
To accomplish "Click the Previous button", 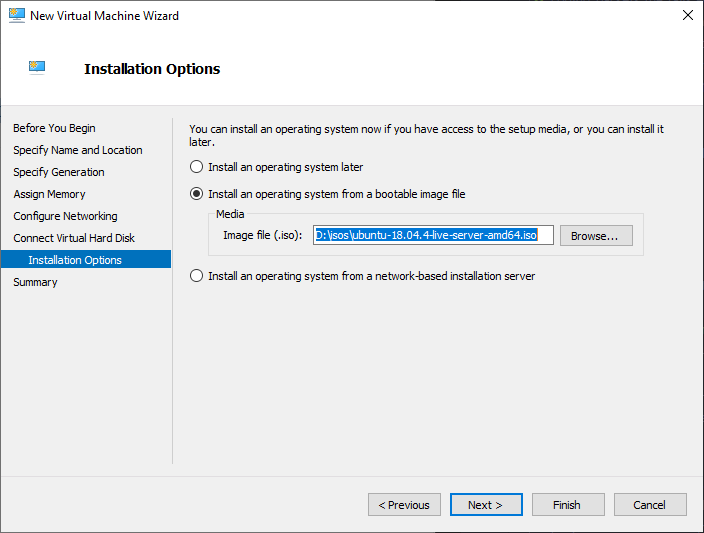I will click(x=404, y=505).
